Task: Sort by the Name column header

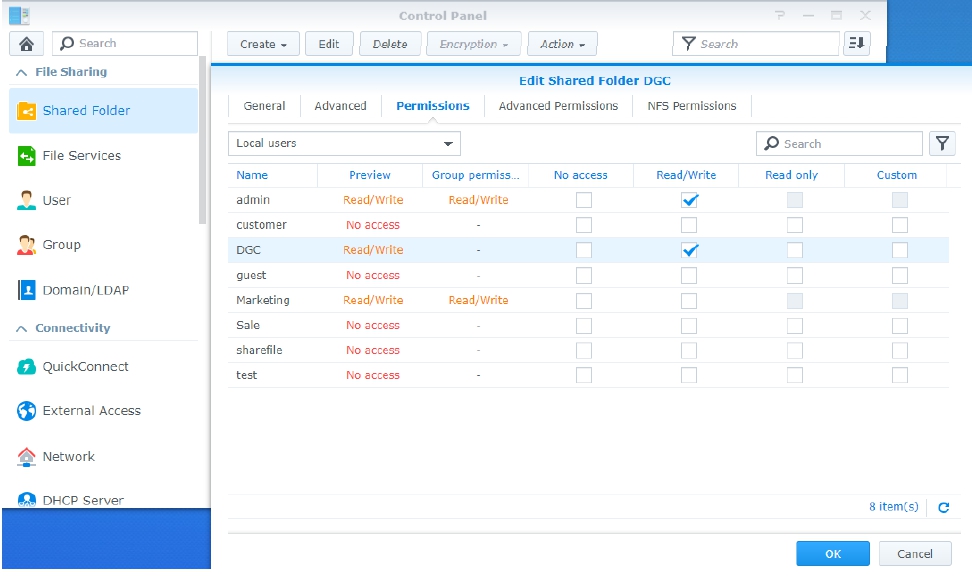Action: [273, 175]
